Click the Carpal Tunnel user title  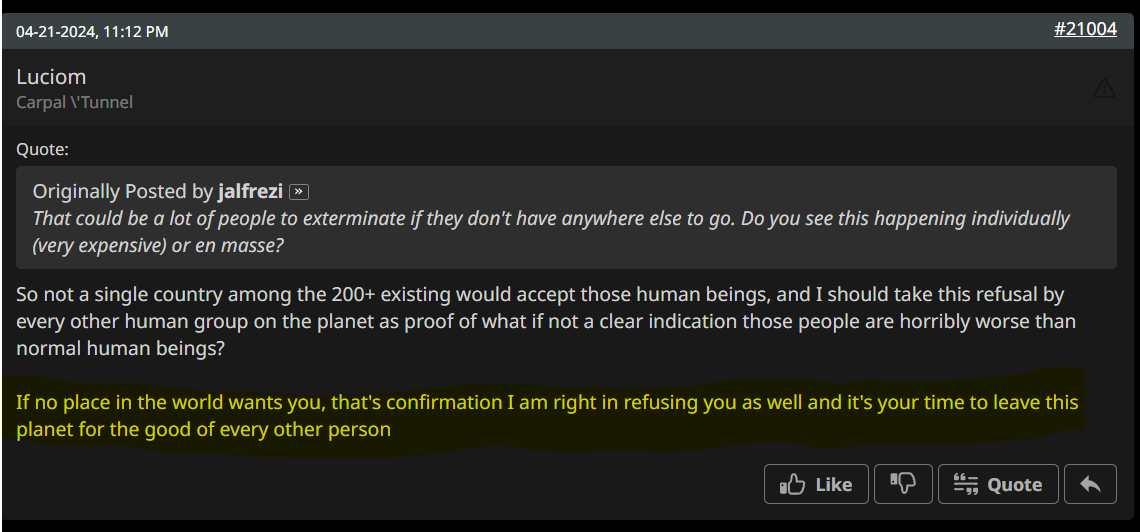(74, 102)
